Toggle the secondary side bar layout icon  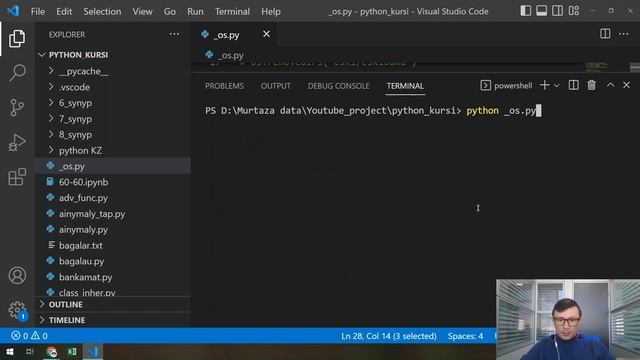click(558, 11)
